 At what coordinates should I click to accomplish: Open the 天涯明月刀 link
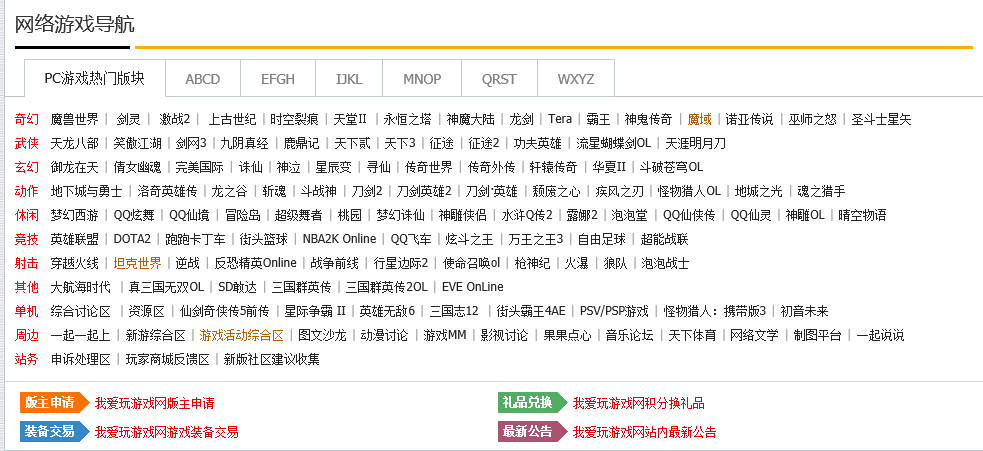tap(695, 143)
